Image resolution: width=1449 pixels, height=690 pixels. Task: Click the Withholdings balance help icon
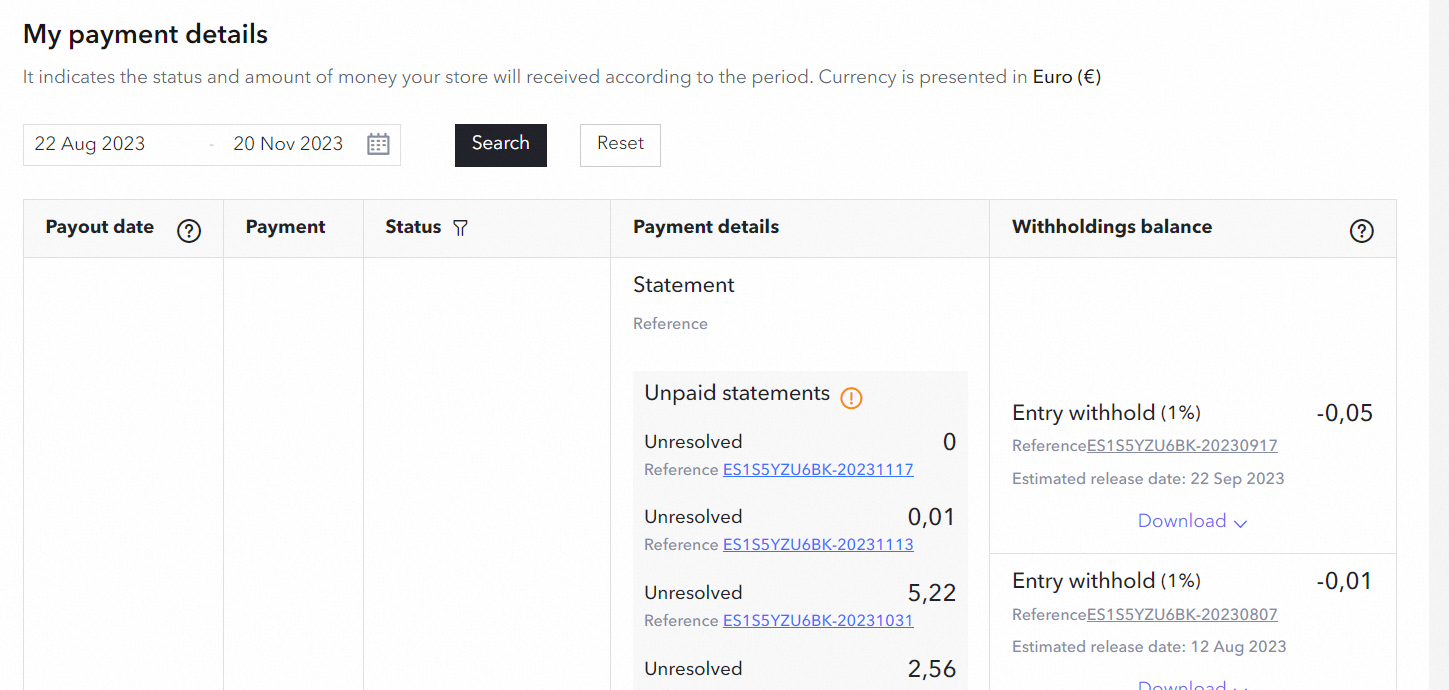[x=1361, y=231]
